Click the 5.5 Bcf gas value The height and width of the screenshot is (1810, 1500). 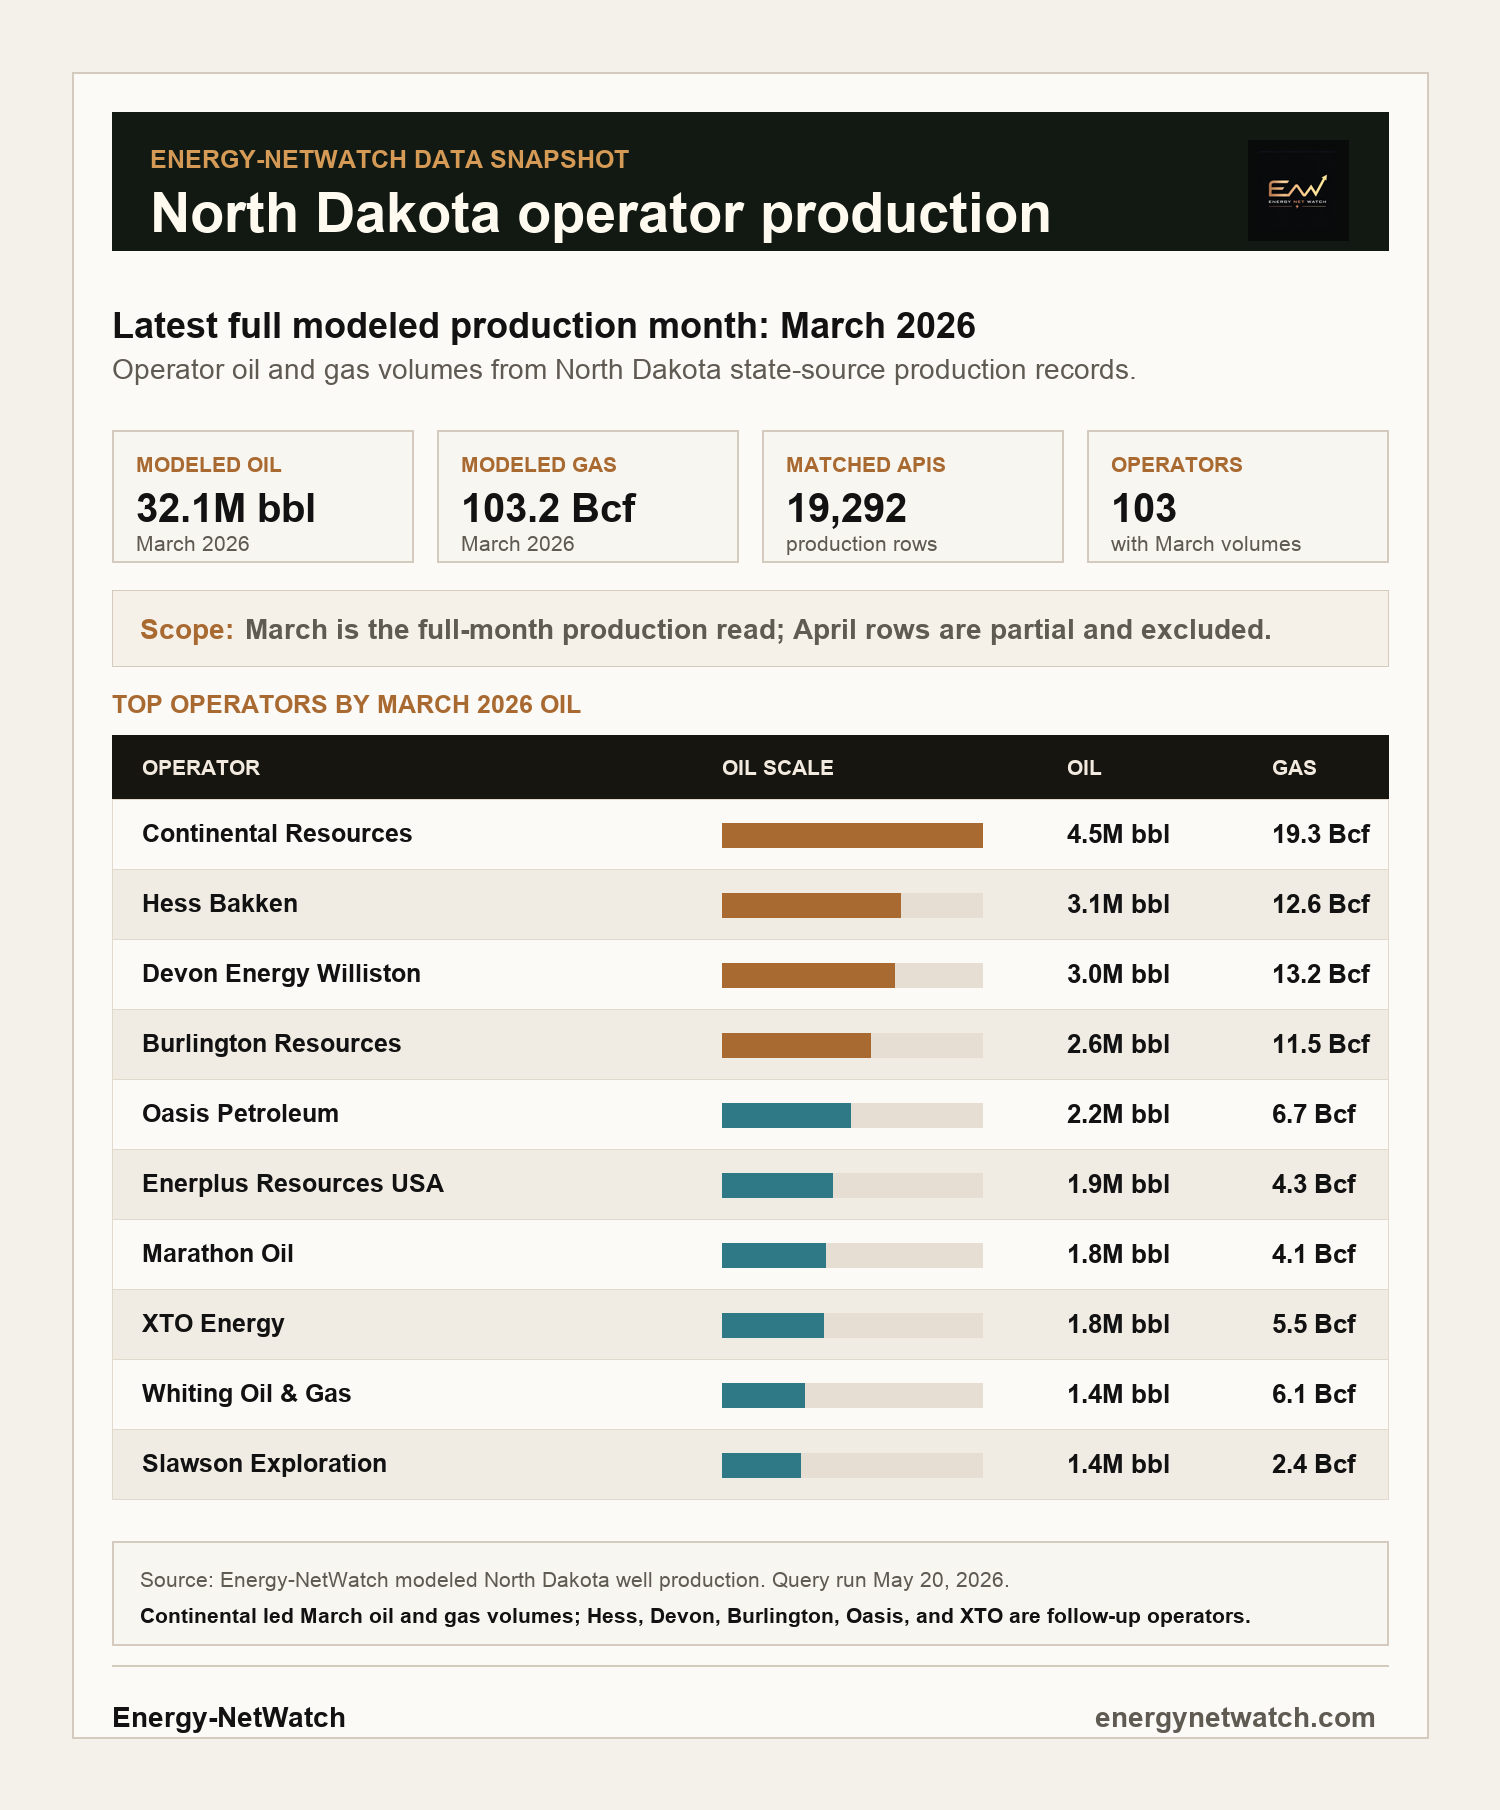[1313, 1324]
